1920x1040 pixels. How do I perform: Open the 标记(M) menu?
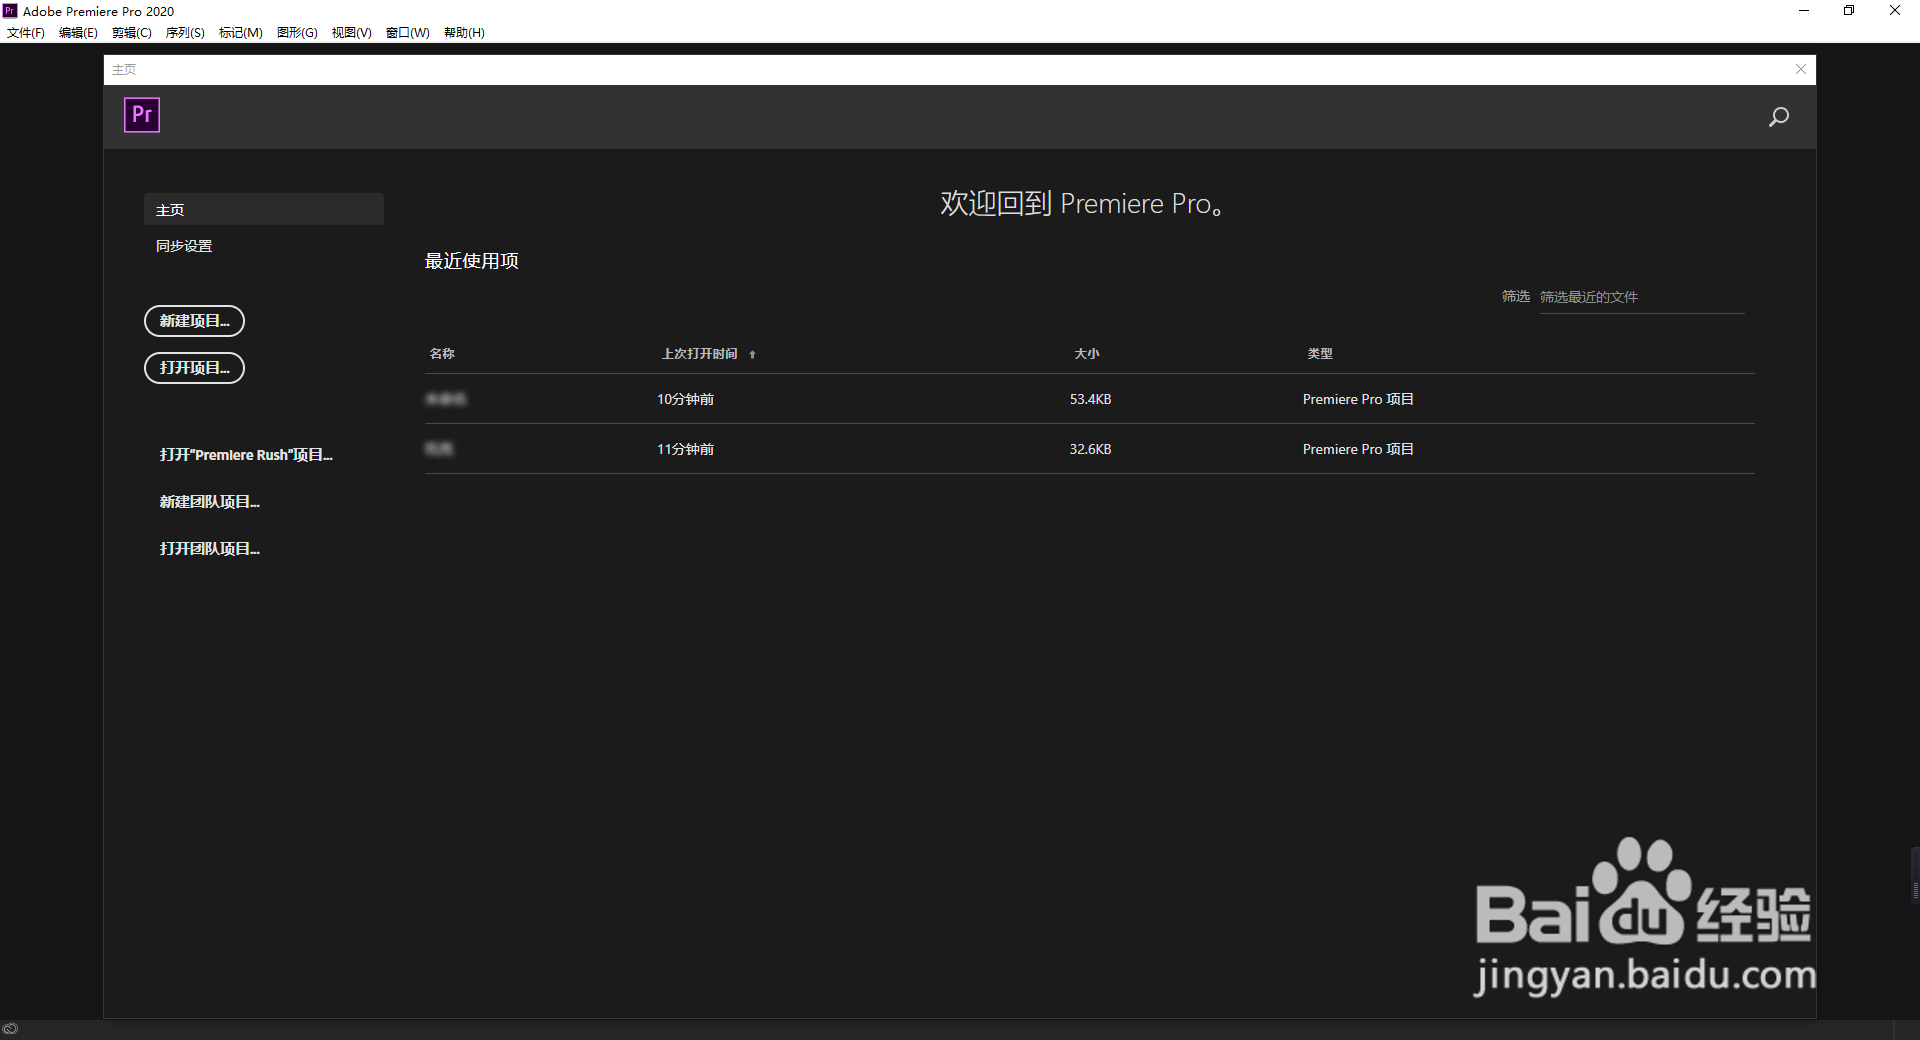241,33
